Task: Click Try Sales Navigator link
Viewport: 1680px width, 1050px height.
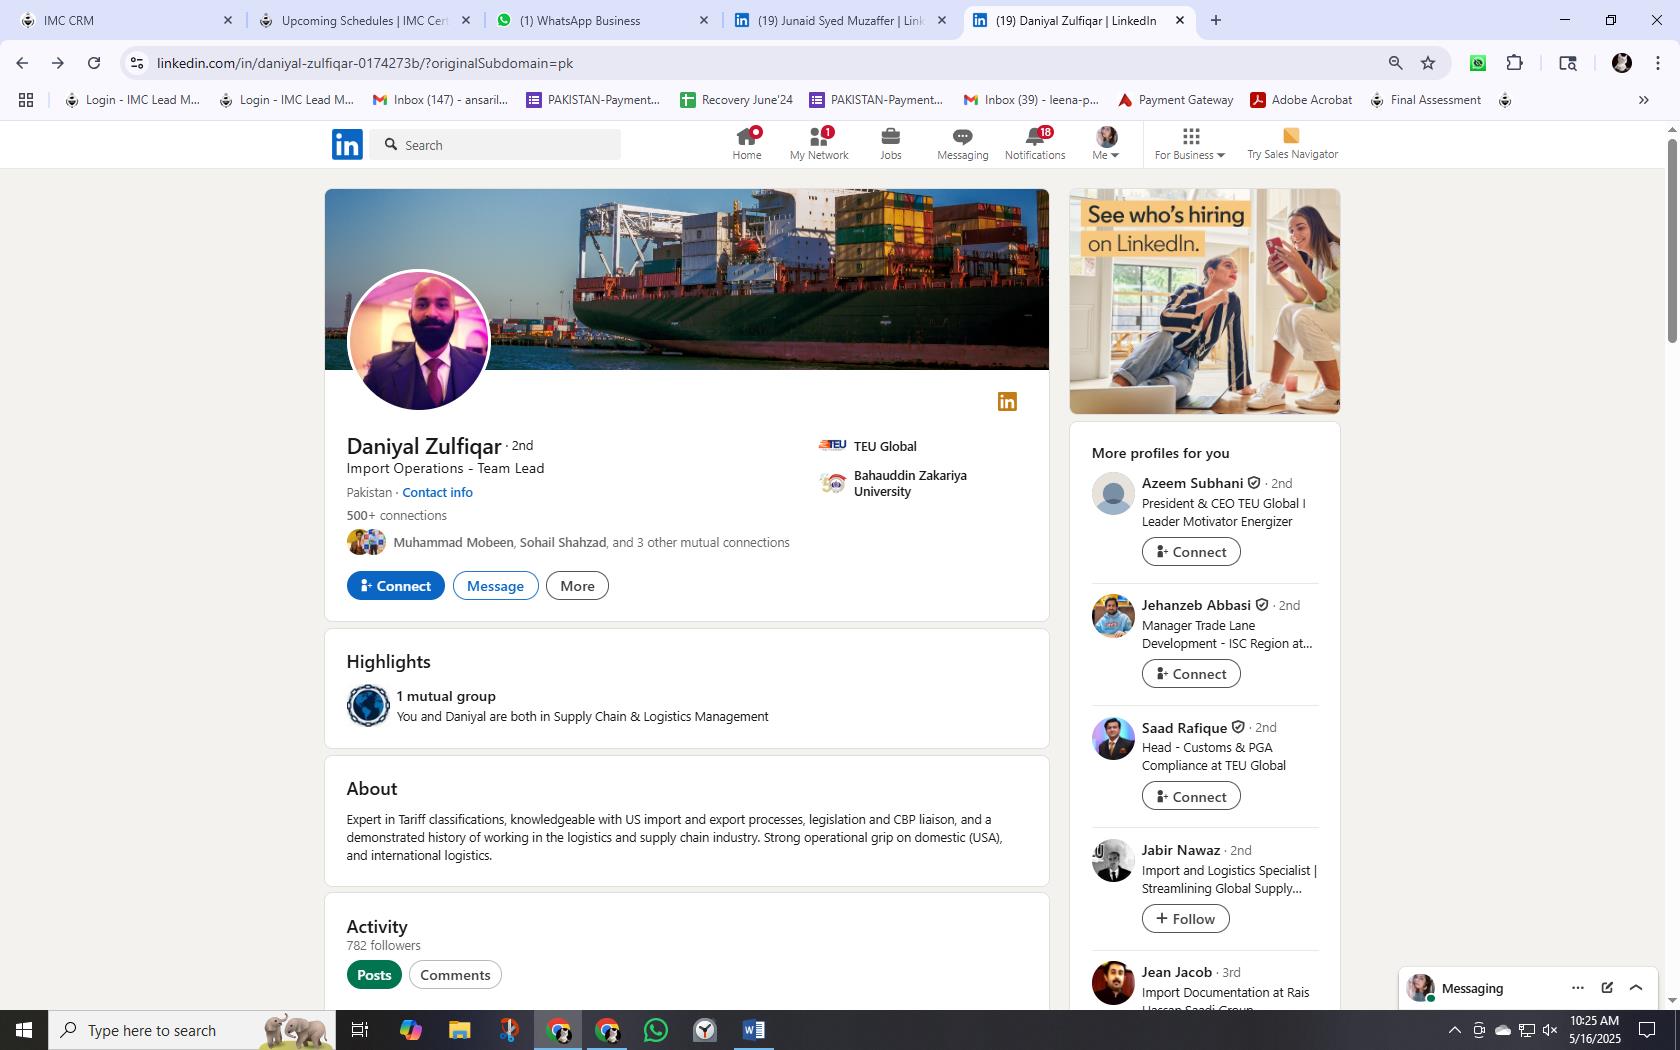Action: 1292,144
